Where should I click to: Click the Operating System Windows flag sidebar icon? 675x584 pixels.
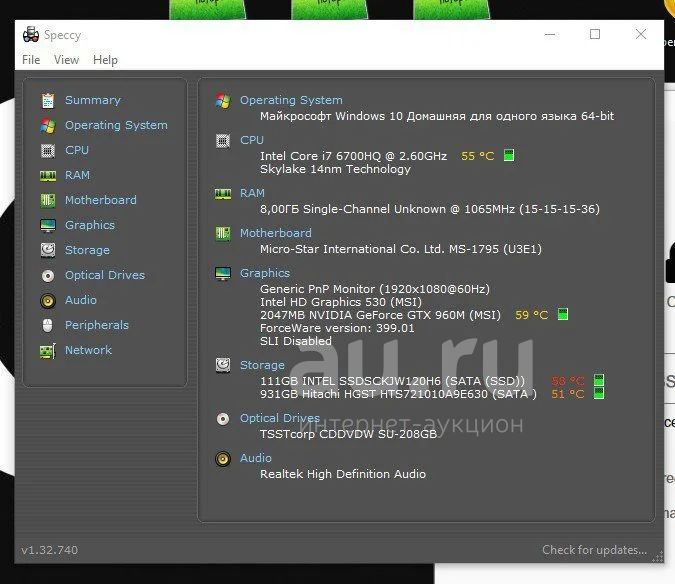(48, 126)
